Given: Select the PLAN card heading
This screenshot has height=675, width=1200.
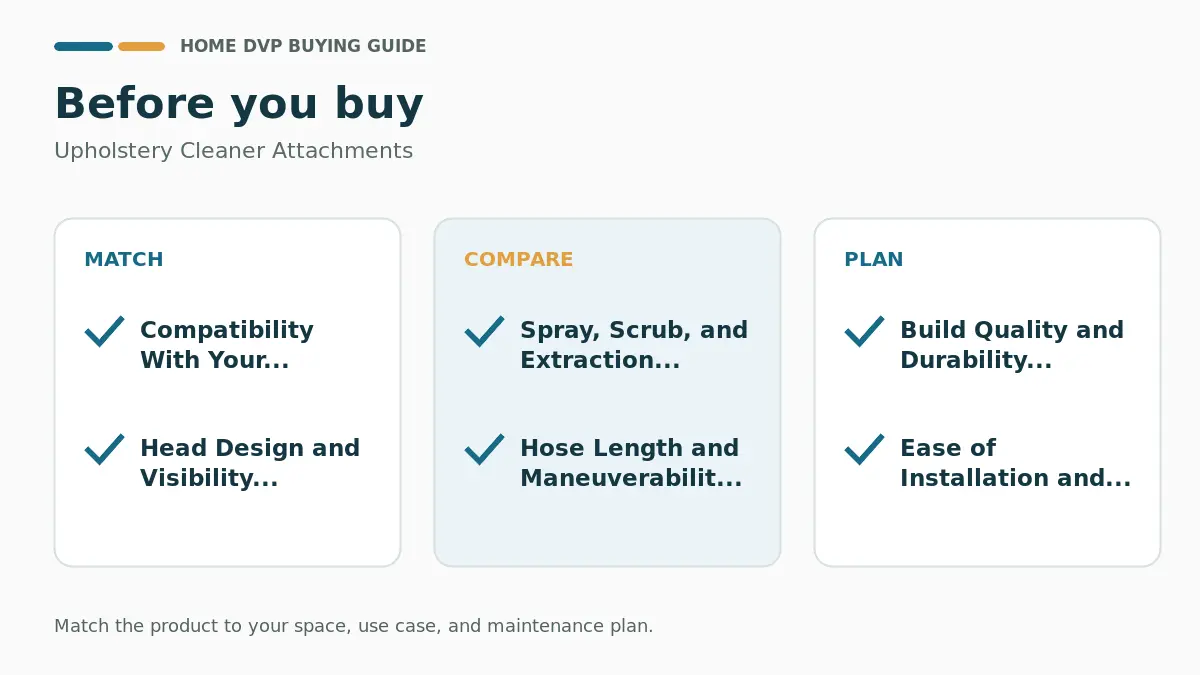Looking at the screenshot, I should pyautogui.click(x=874, y=259).
